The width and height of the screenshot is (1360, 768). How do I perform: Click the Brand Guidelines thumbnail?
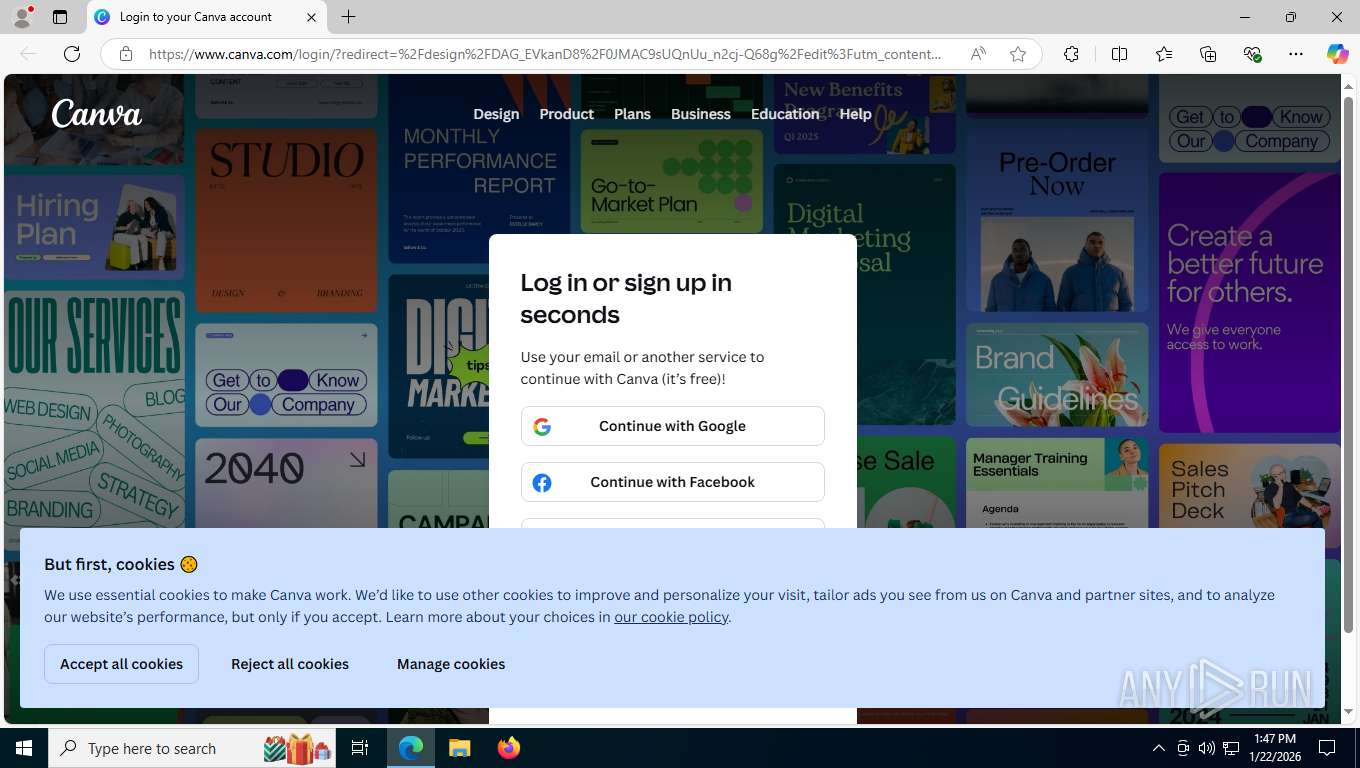pyautogui.click(x=1057, y=374)
